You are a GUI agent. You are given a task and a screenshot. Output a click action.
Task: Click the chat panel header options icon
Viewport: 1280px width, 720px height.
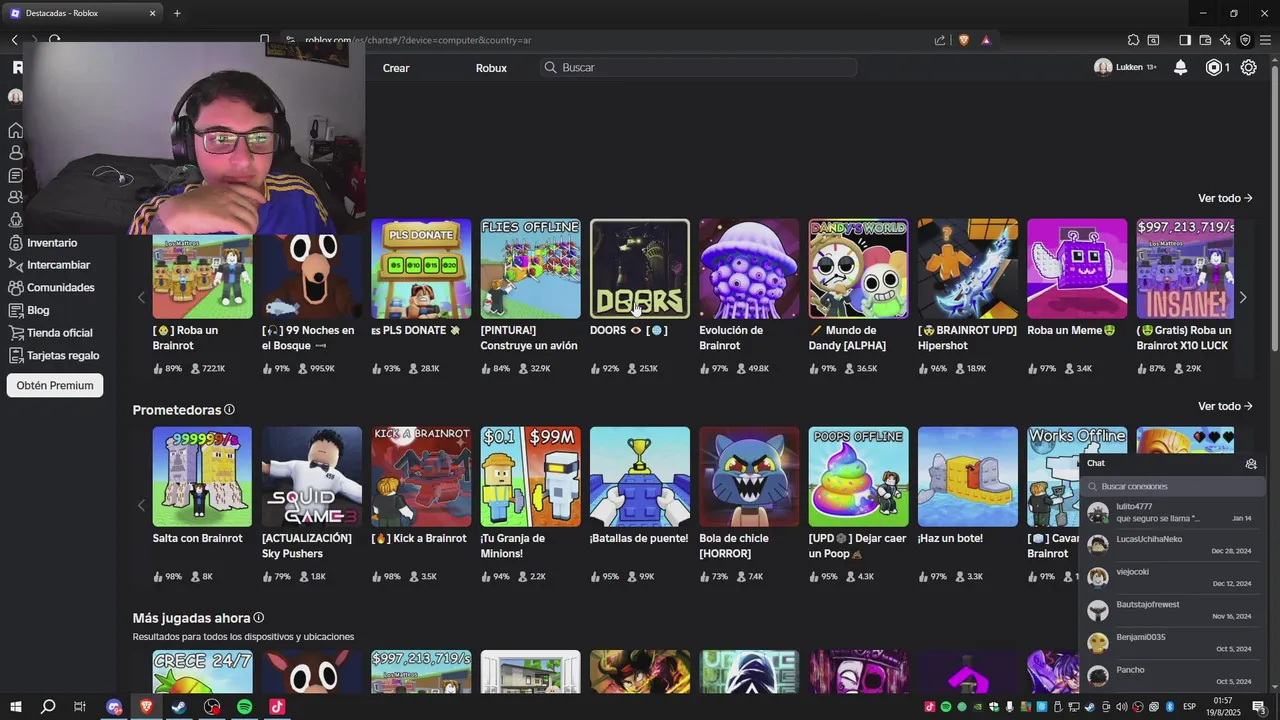pyautogui.click(x=1251, y=464)
